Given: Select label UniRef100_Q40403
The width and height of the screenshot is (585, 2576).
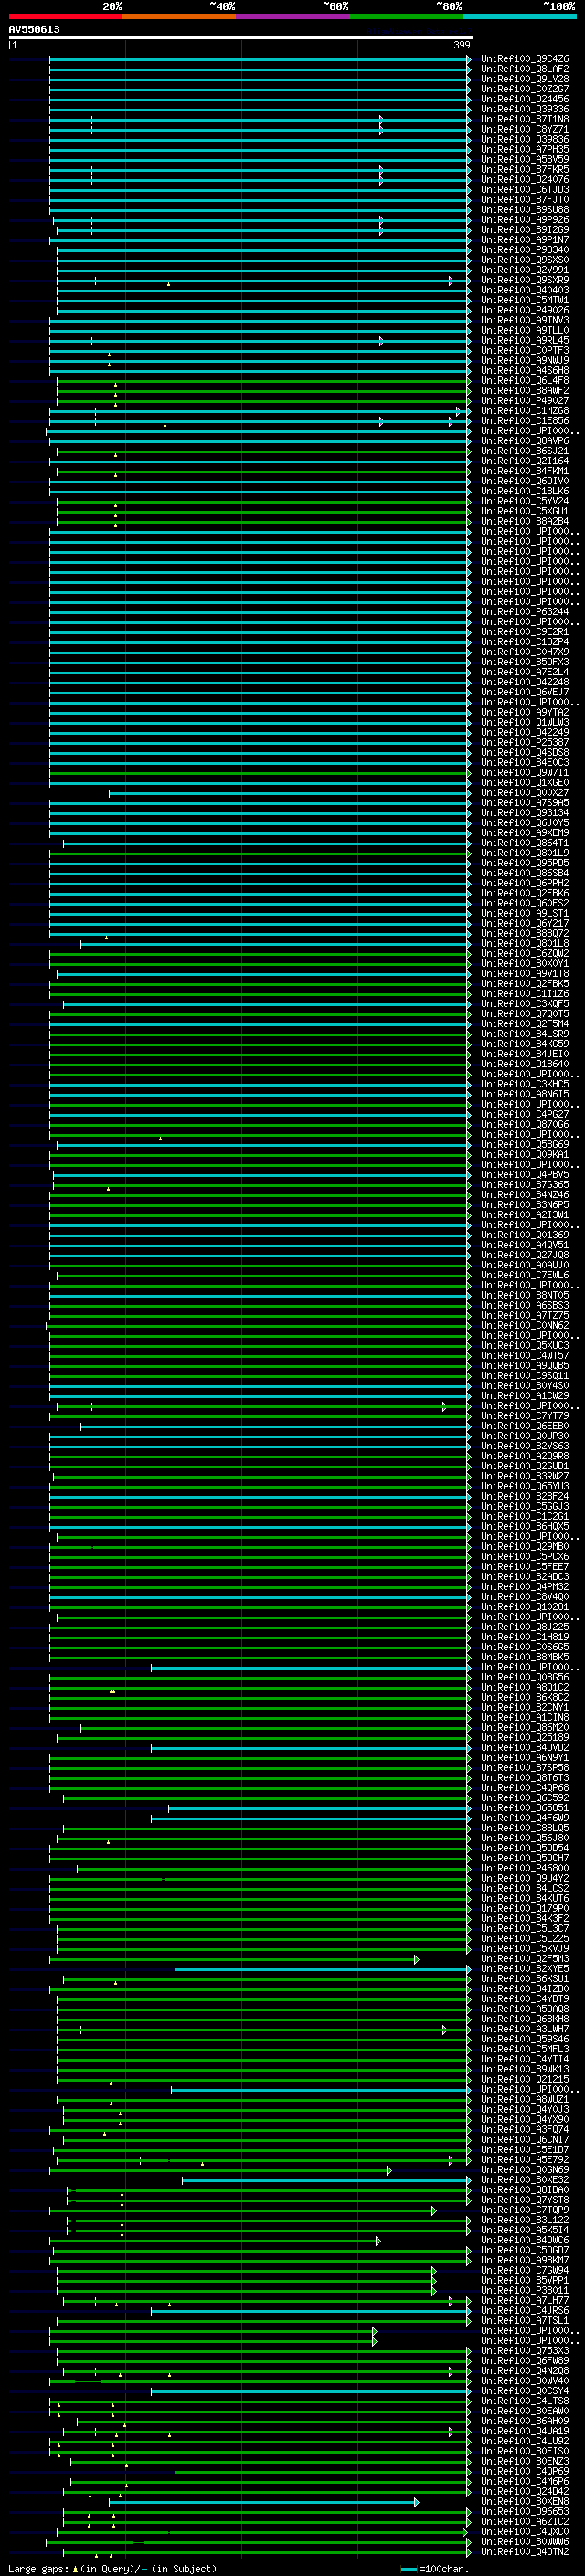Looking at the screenshot, I should (x=525, y=290).
